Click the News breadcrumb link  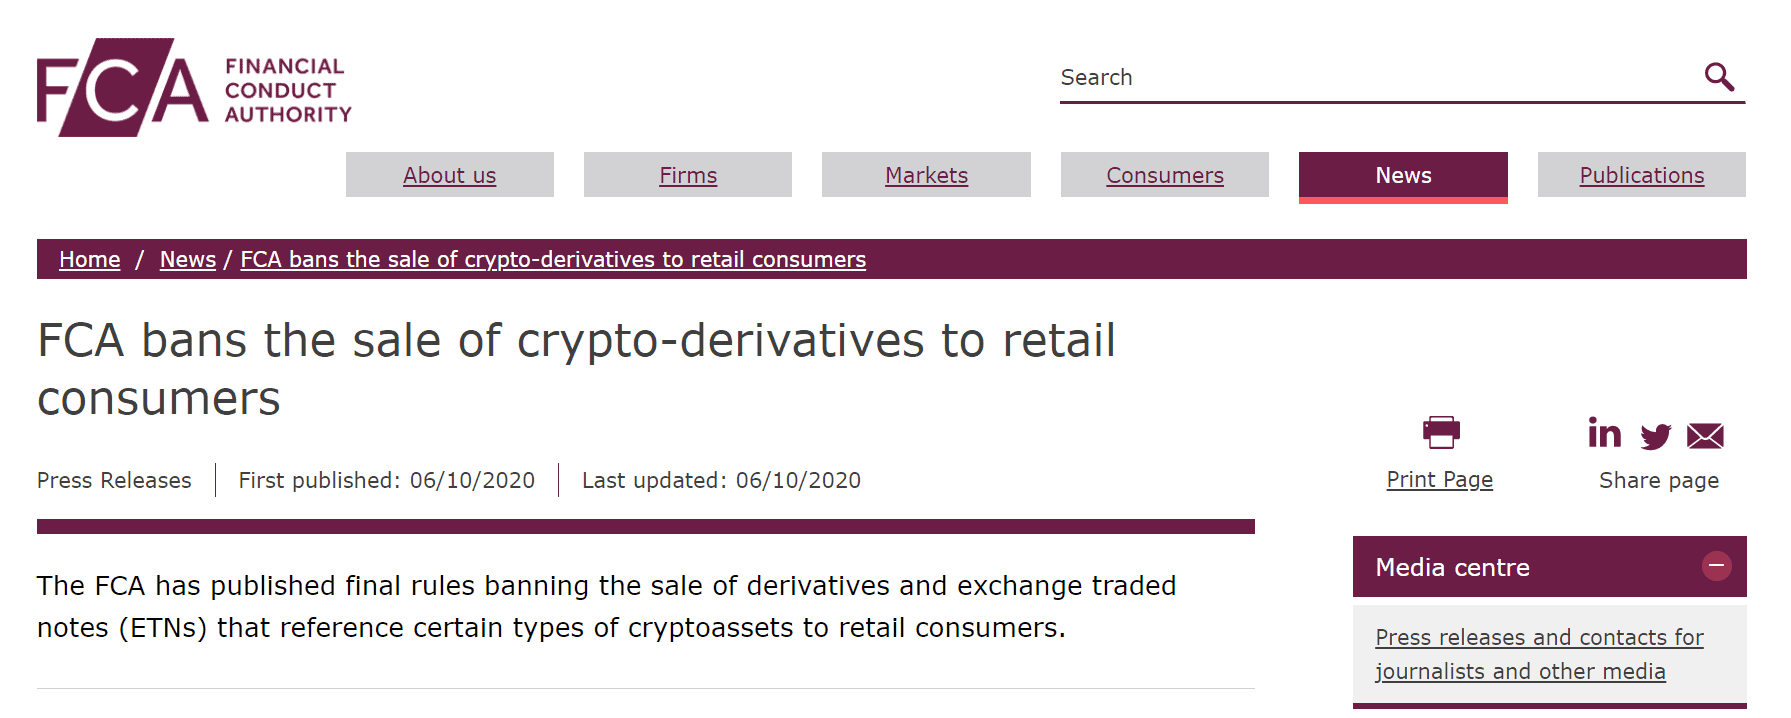pos(188,259)
